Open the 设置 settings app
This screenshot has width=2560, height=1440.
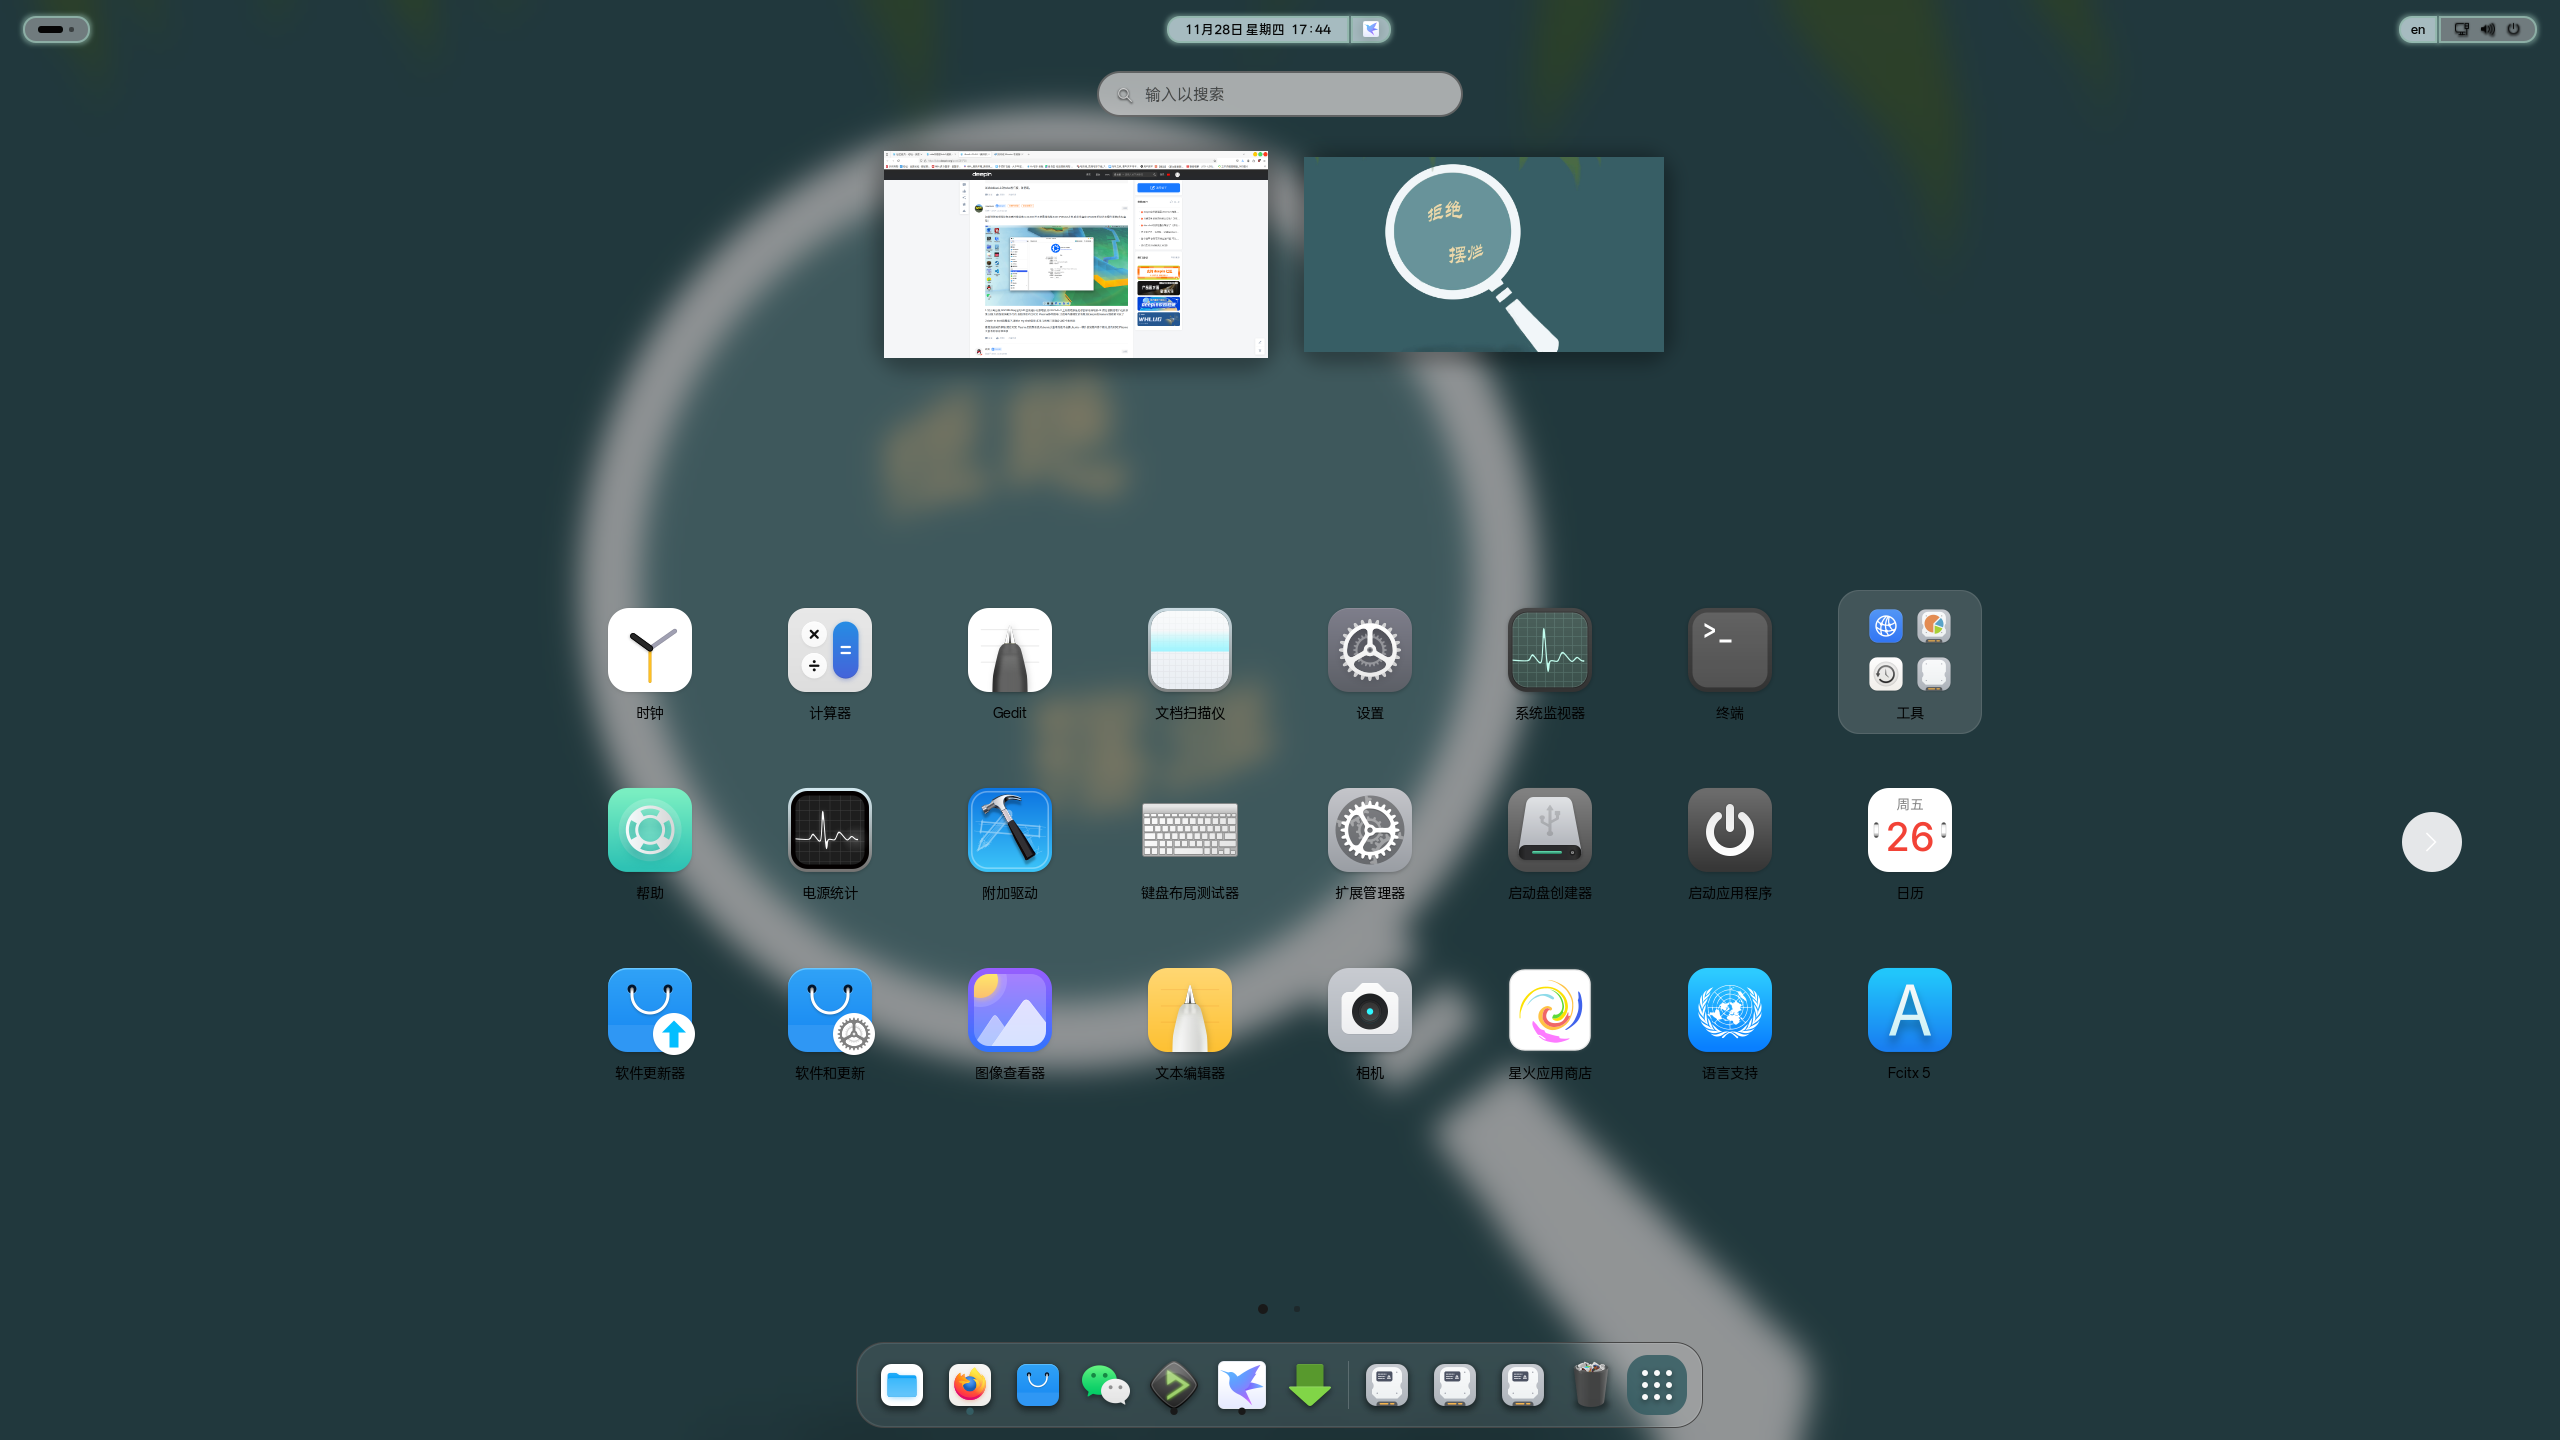pyautogui.click(x=1369, y=663)
